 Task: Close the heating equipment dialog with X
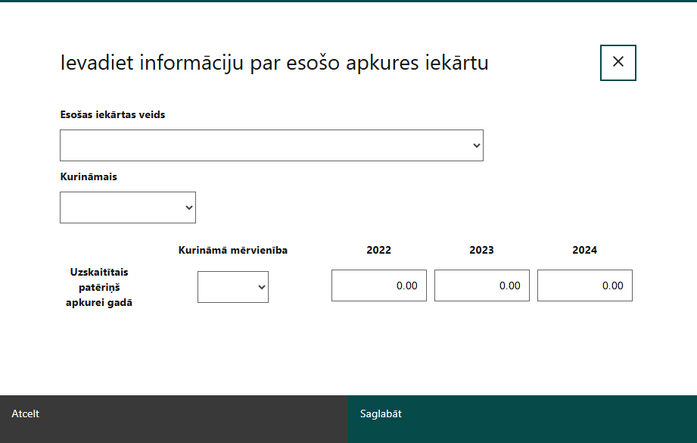[618, 63]
